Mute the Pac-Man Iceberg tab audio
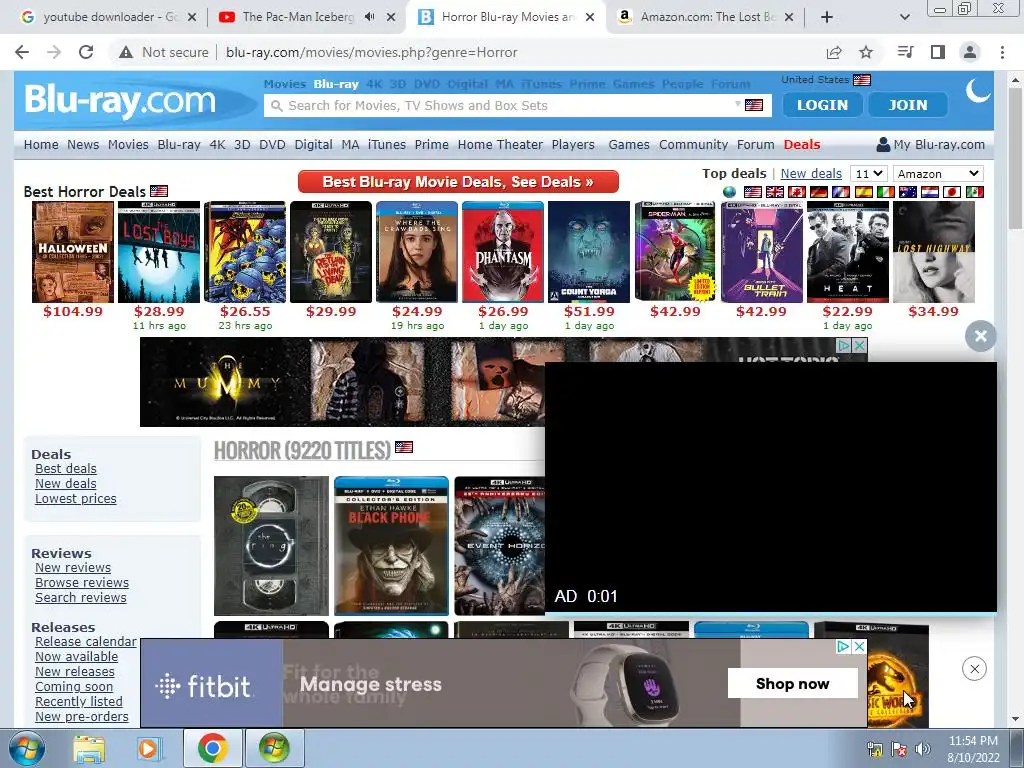Image resolution: width=1024 pixels, height=768 pixels. tap(369, 17)
